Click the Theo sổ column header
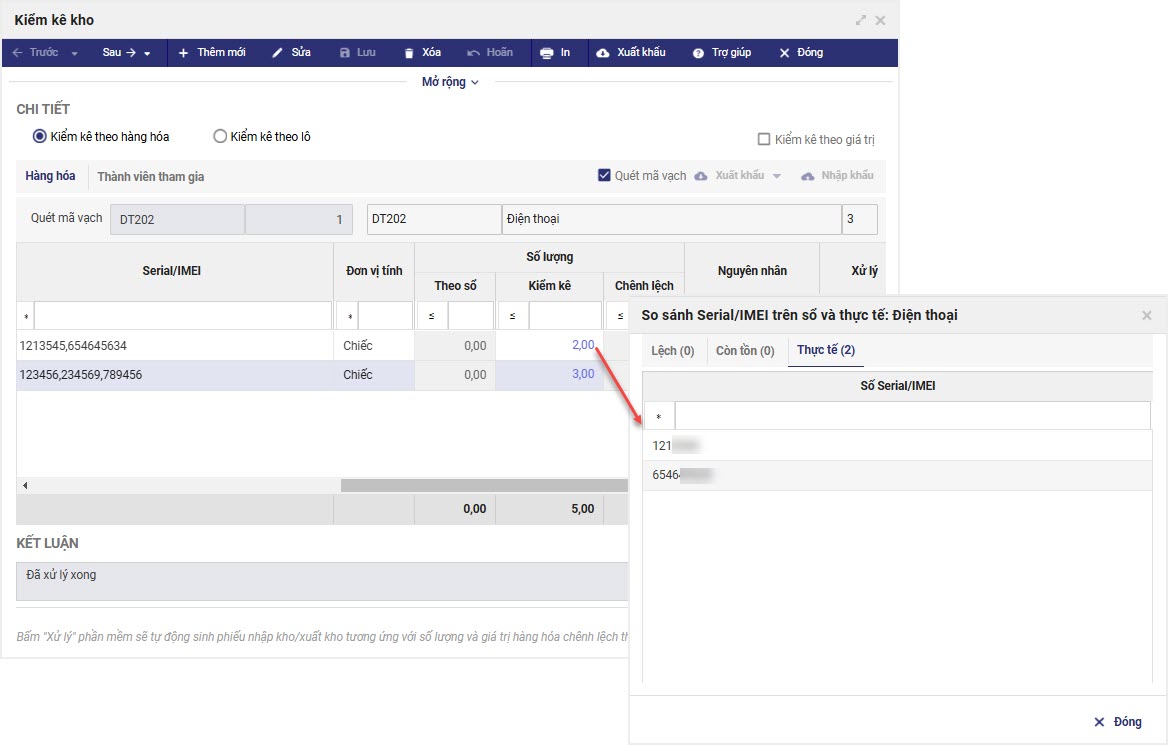This screenshot has height=745, width=1168. 455,285
